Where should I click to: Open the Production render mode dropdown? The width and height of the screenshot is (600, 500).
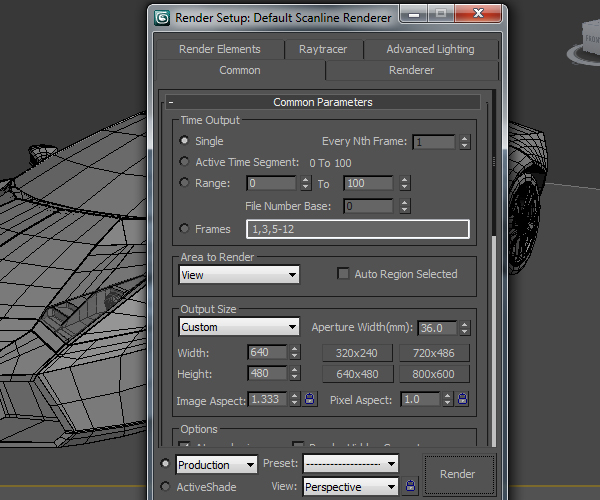217,464
